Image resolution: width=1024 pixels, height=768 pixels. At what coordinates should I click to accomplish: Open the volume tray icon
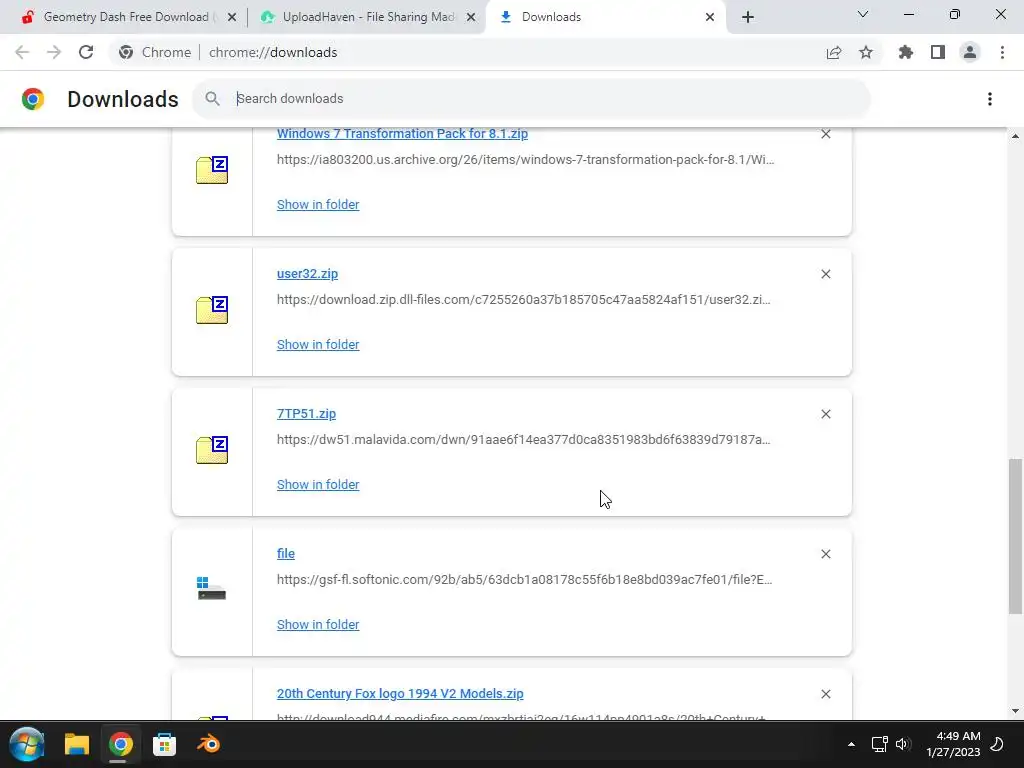pos(903,744)
